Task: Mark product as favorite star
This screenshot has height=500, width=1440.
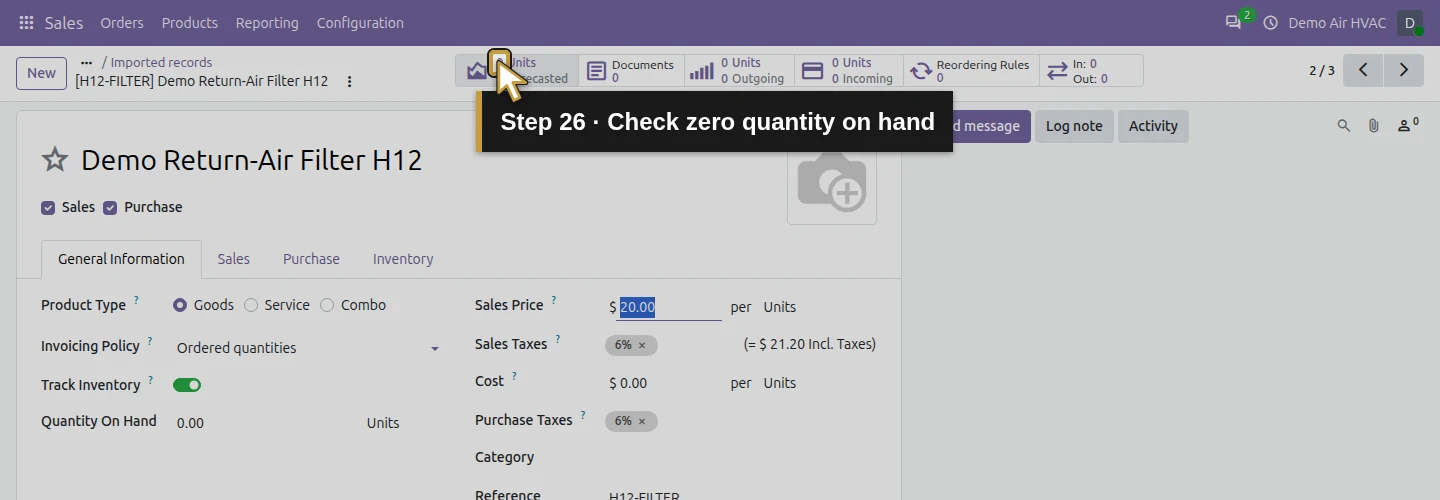Action: (x=55, y=159)
